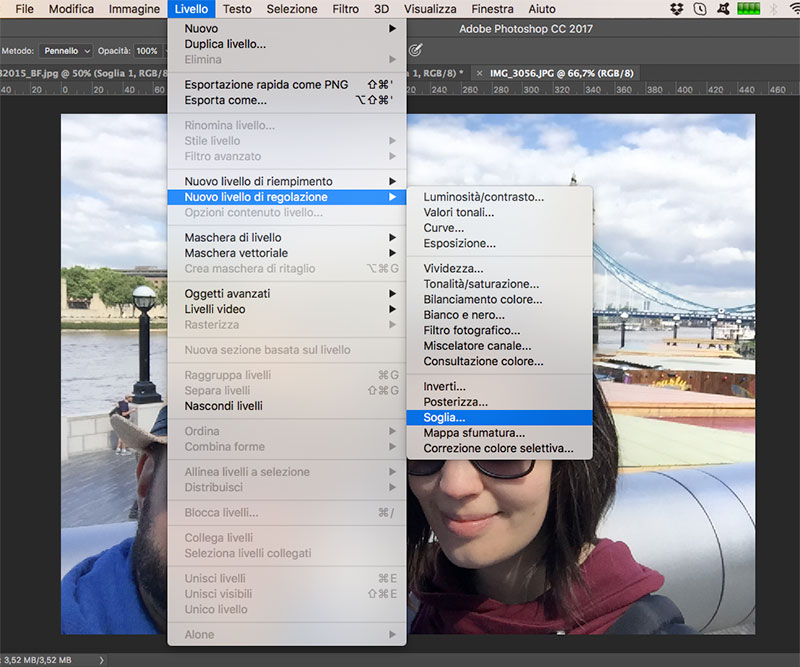The height and width of the screenshot is (667, 800).
Task: Open the Immagine menu
Action: coord(134,9)
